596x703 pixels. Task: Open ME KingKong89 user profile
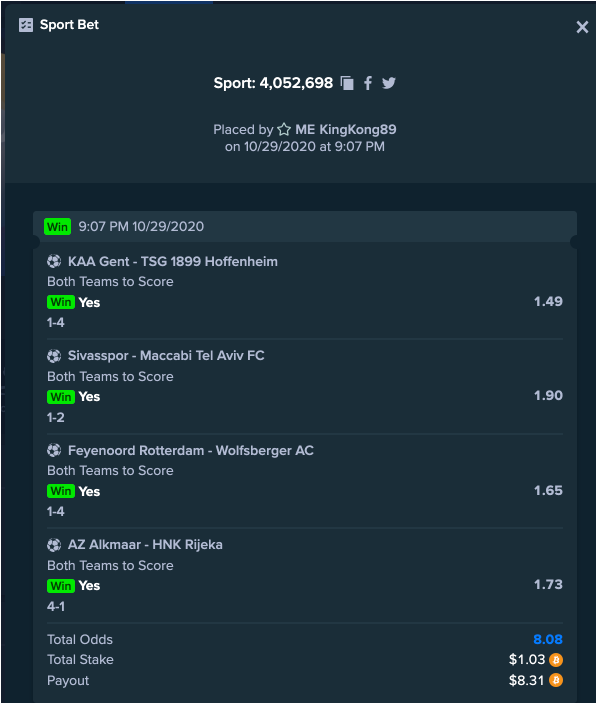click(x=346, y=130)
